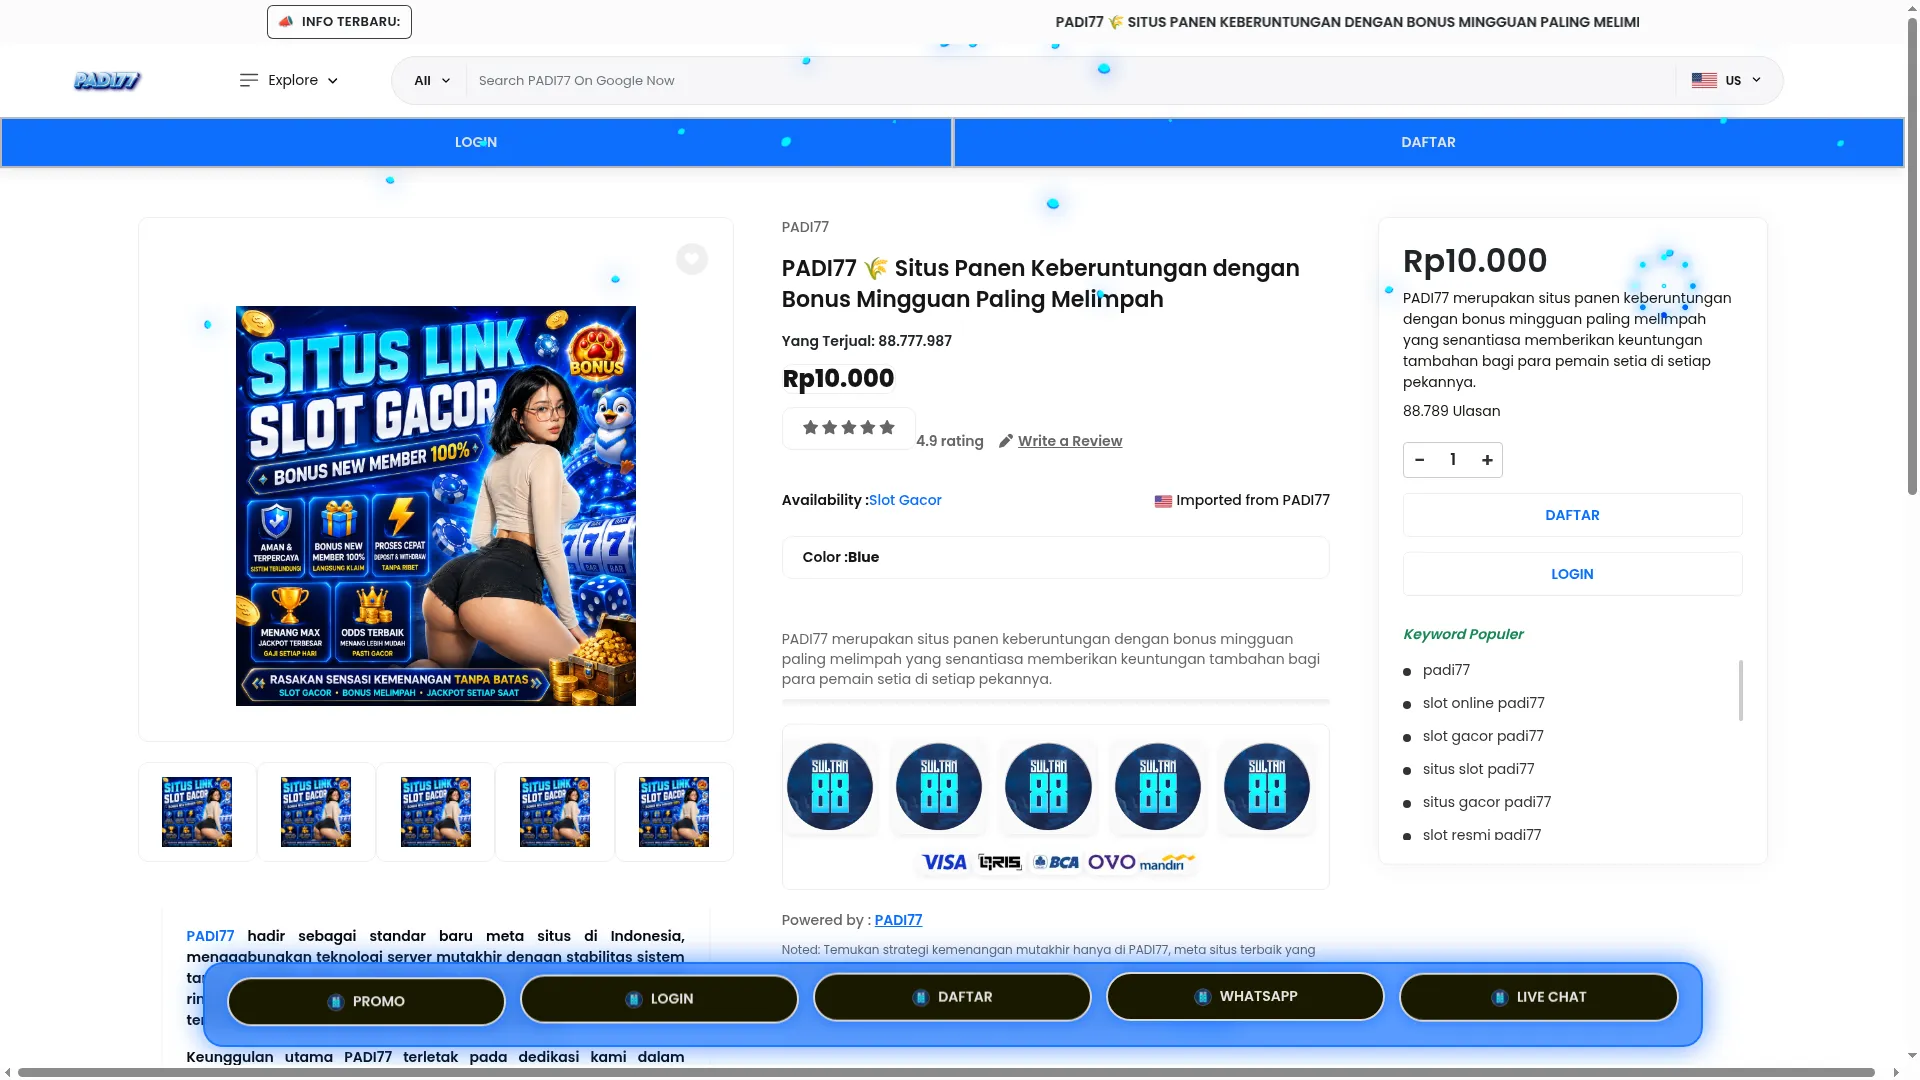Select the padi77 keyword
The height and width of the screenshot is (1080, 1920).
click(x=1446, y=670)
